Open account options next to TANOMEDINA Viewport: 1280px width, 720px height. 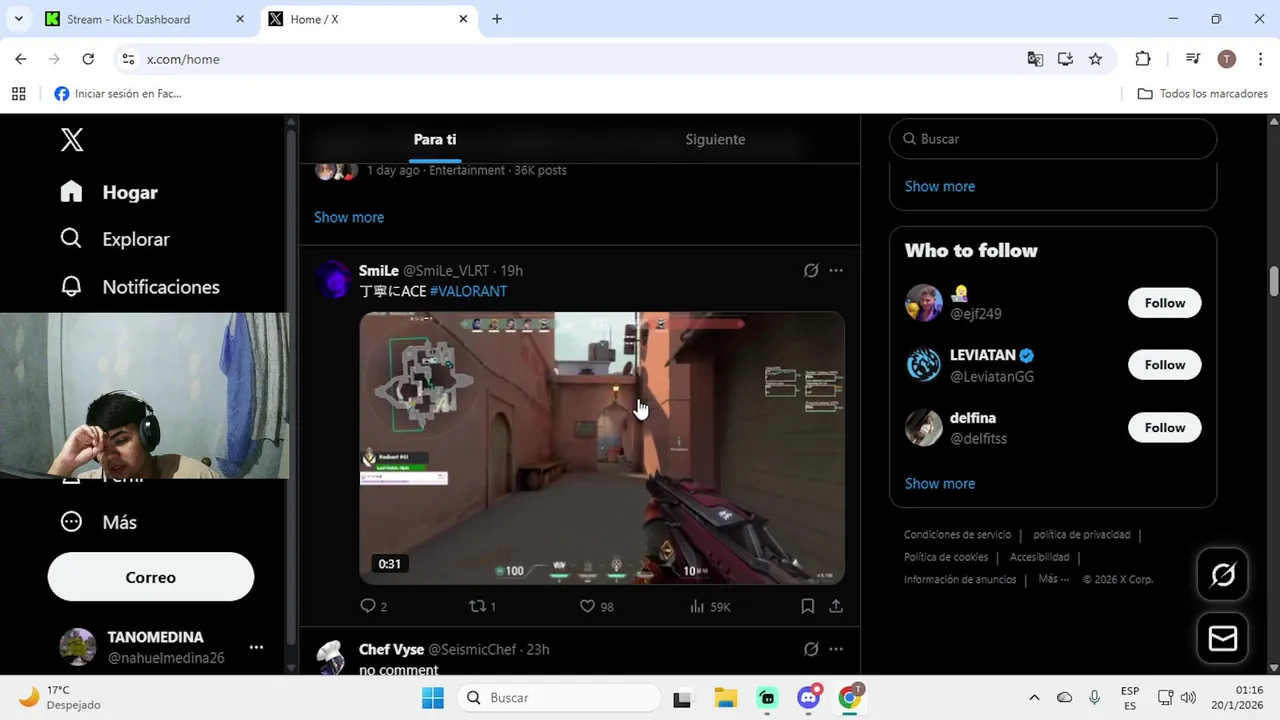256,647
